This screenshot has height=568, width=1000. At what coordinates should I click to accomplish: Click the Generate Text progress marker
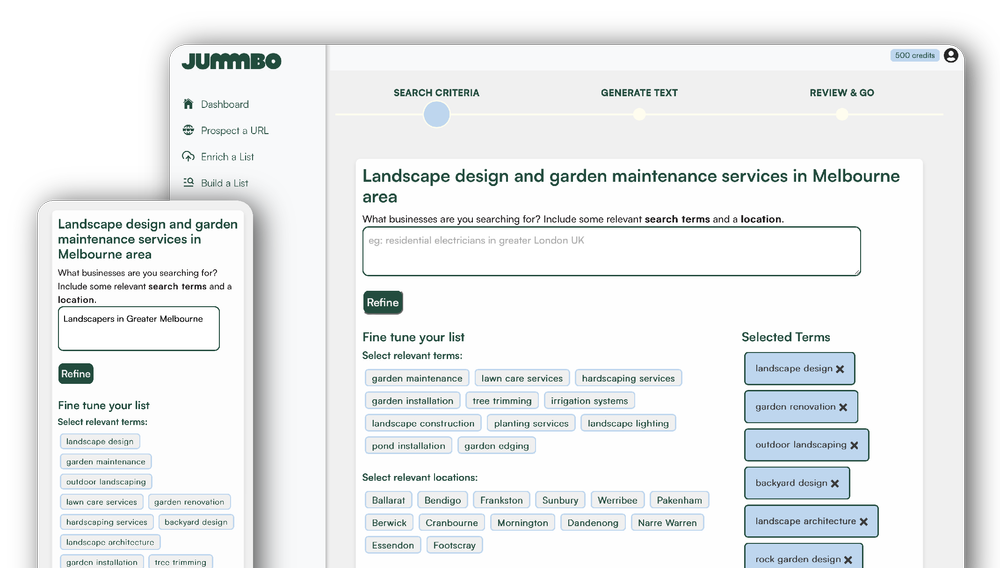tap(639, 115)
